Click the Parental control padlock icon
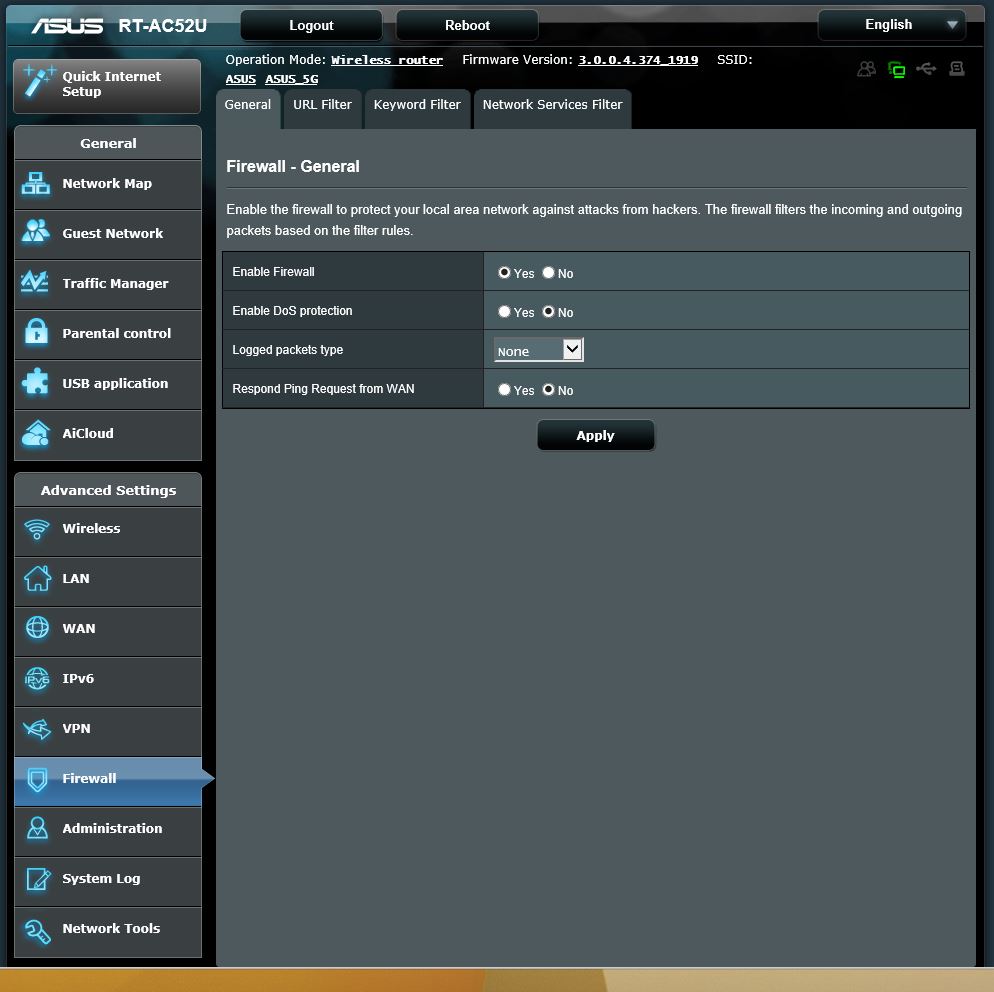Image resolution: width=994 pixels, height=992 pixels. click(36, 332)
